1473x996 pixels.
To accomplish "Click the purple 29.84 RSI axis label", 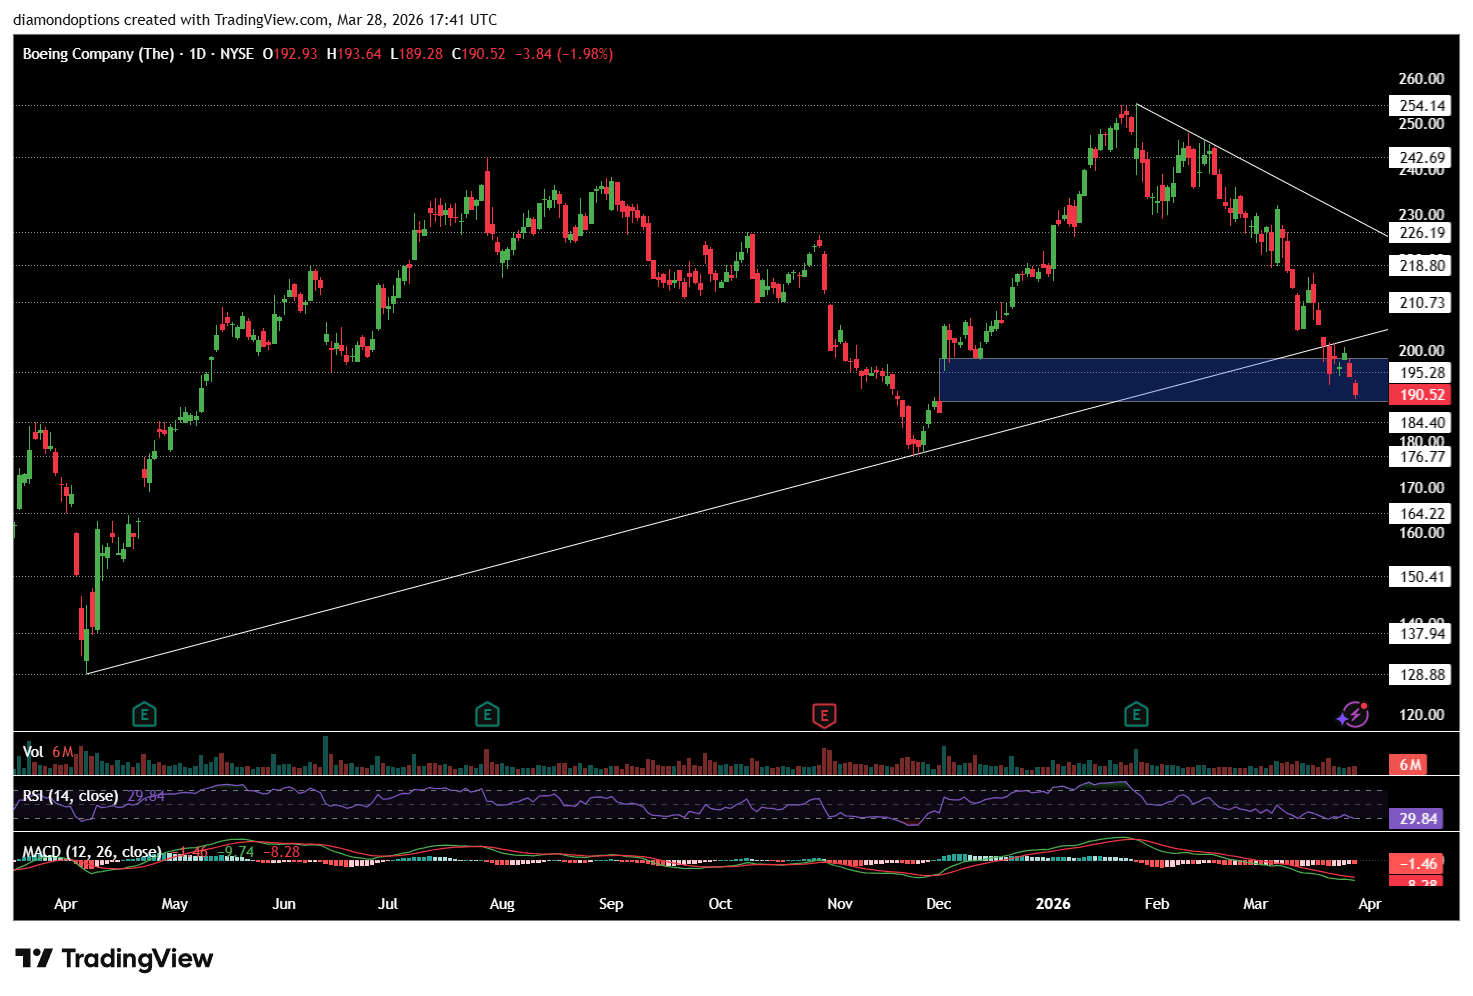I will point(1417,819).
